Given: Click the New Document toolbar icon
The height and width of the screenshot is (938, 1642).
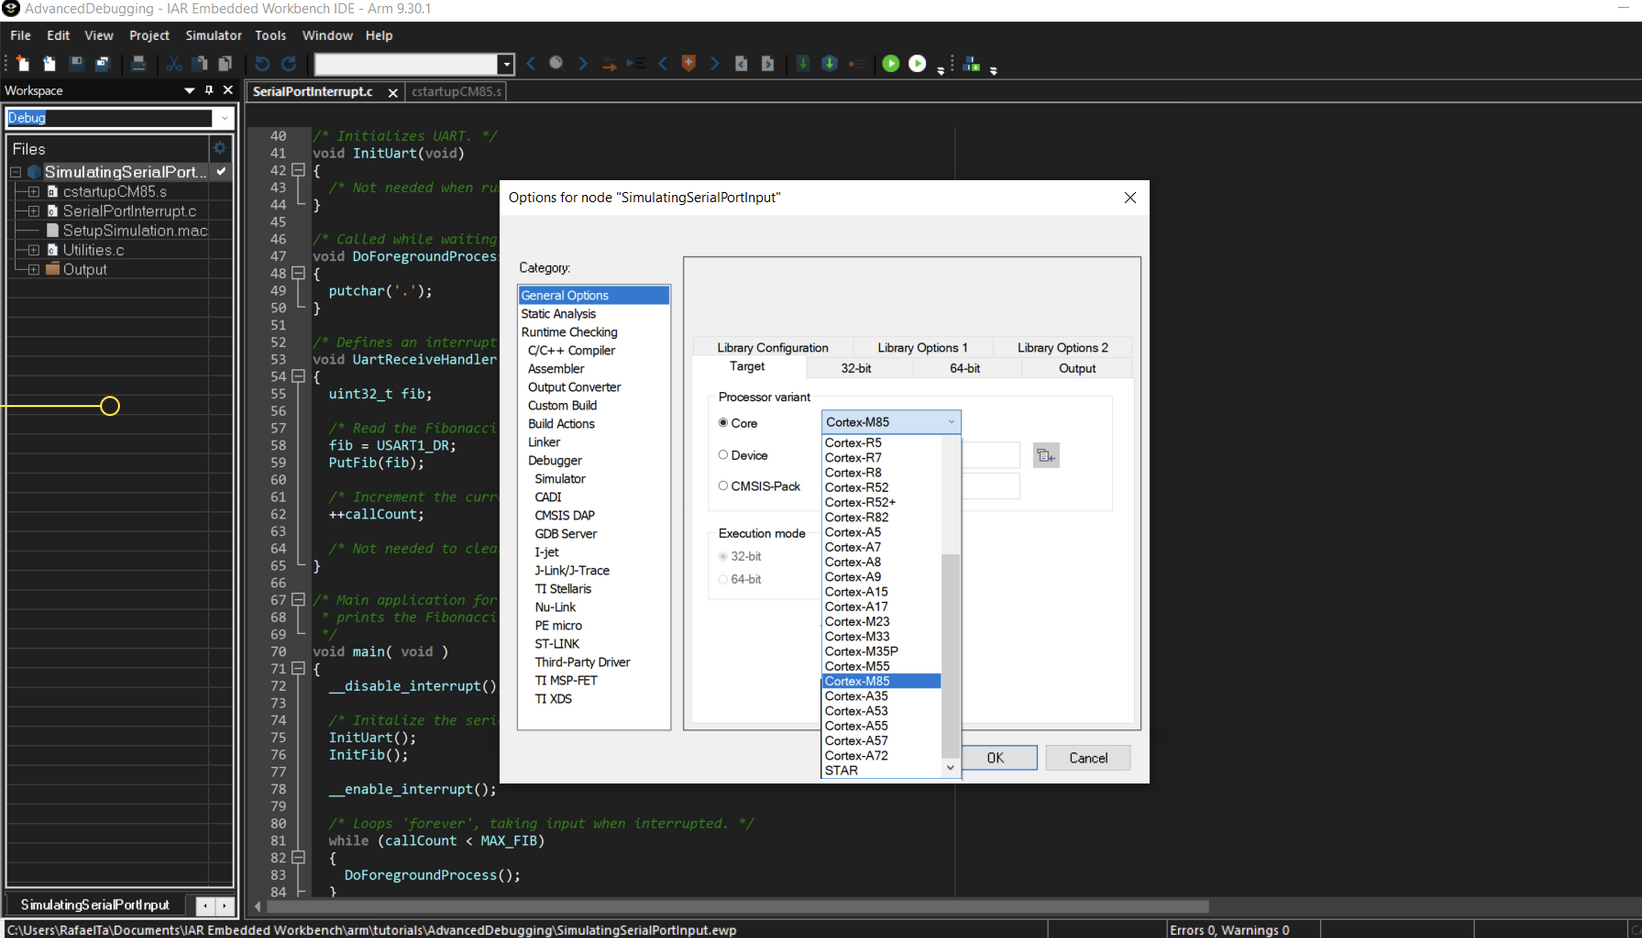Looking at the screenshot, I should (x=23, y=64).
